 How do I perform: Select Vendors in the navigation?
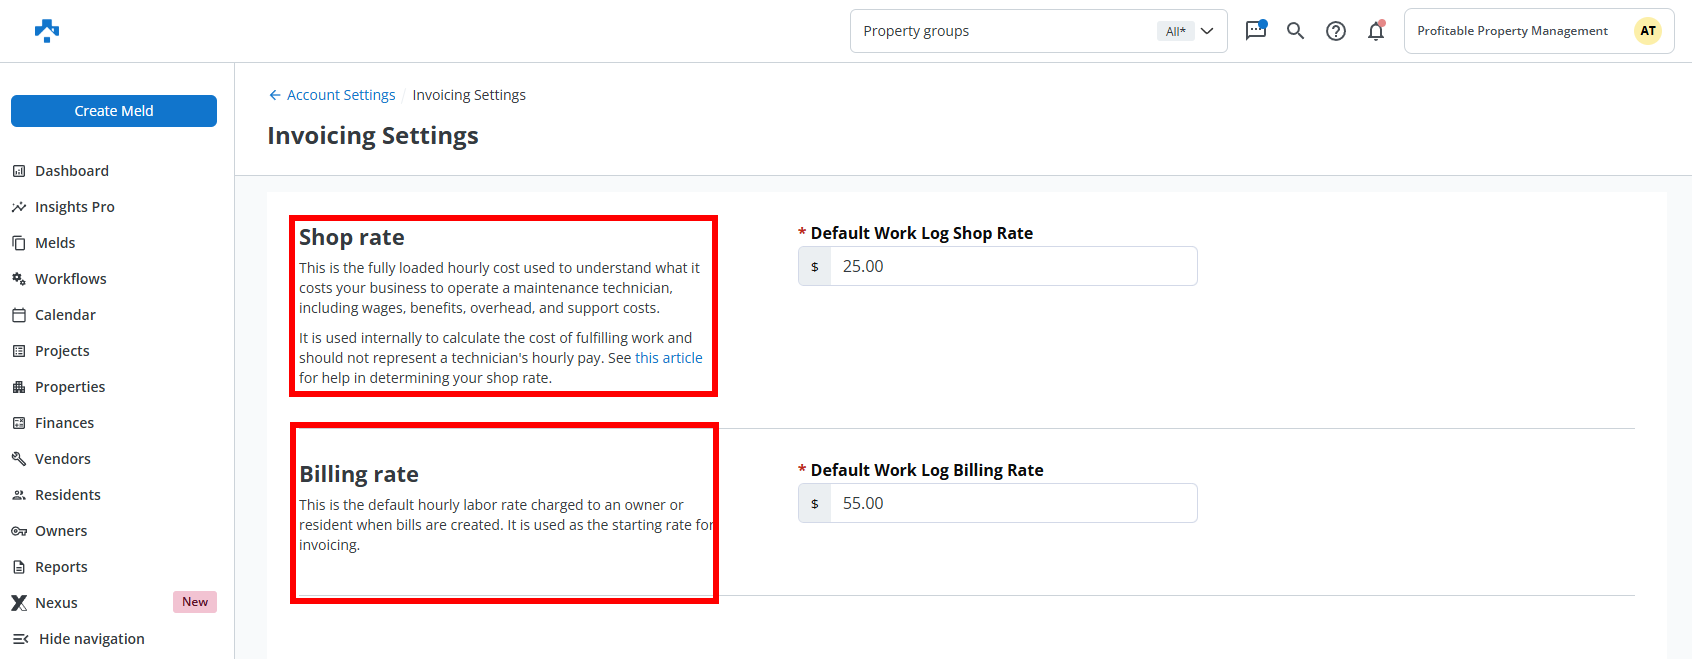click(62, 459)
